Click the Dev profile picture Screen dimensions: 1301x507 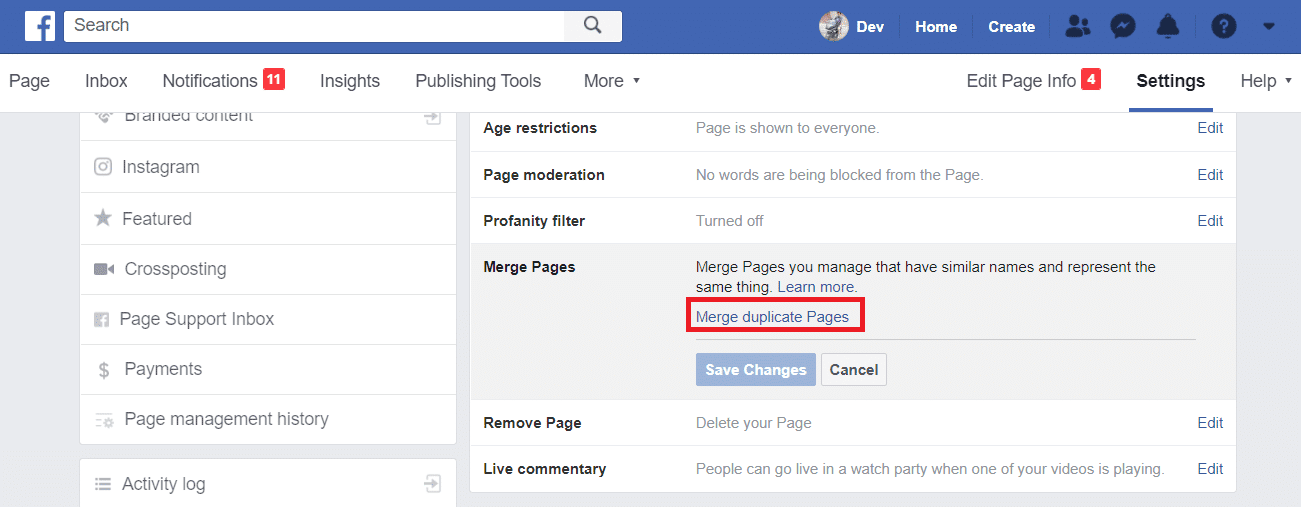833,27
